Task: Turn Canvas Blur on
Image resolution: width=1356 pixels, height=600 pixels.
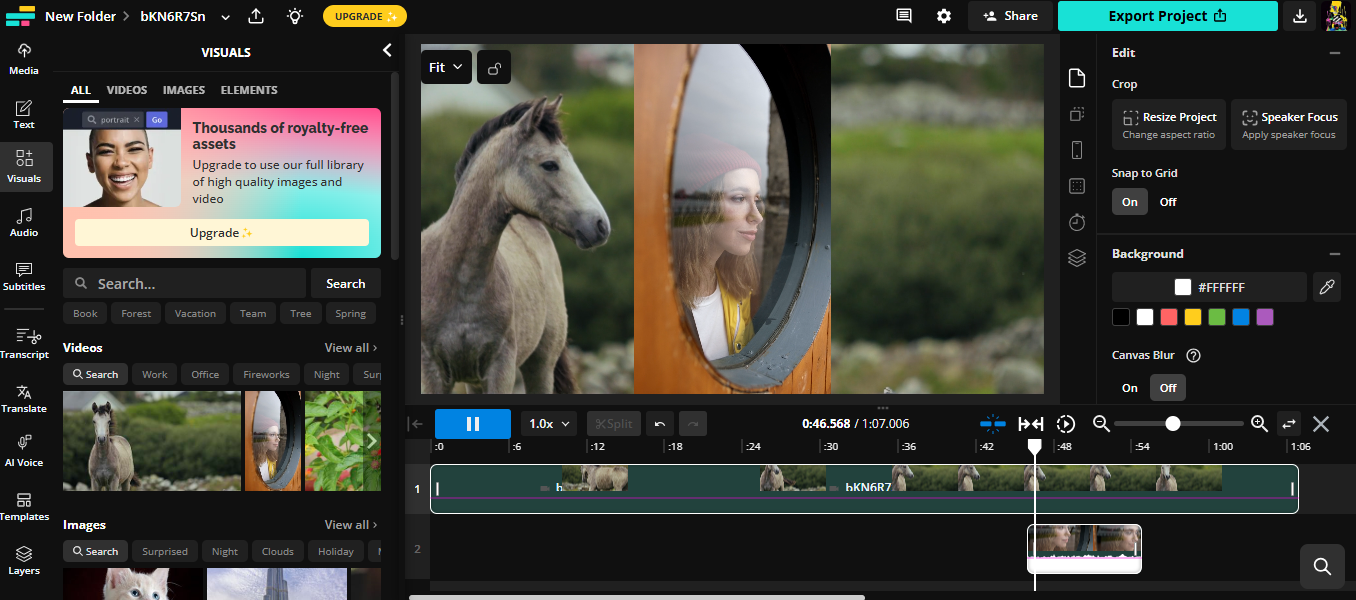Action: tap(1129, 388)
